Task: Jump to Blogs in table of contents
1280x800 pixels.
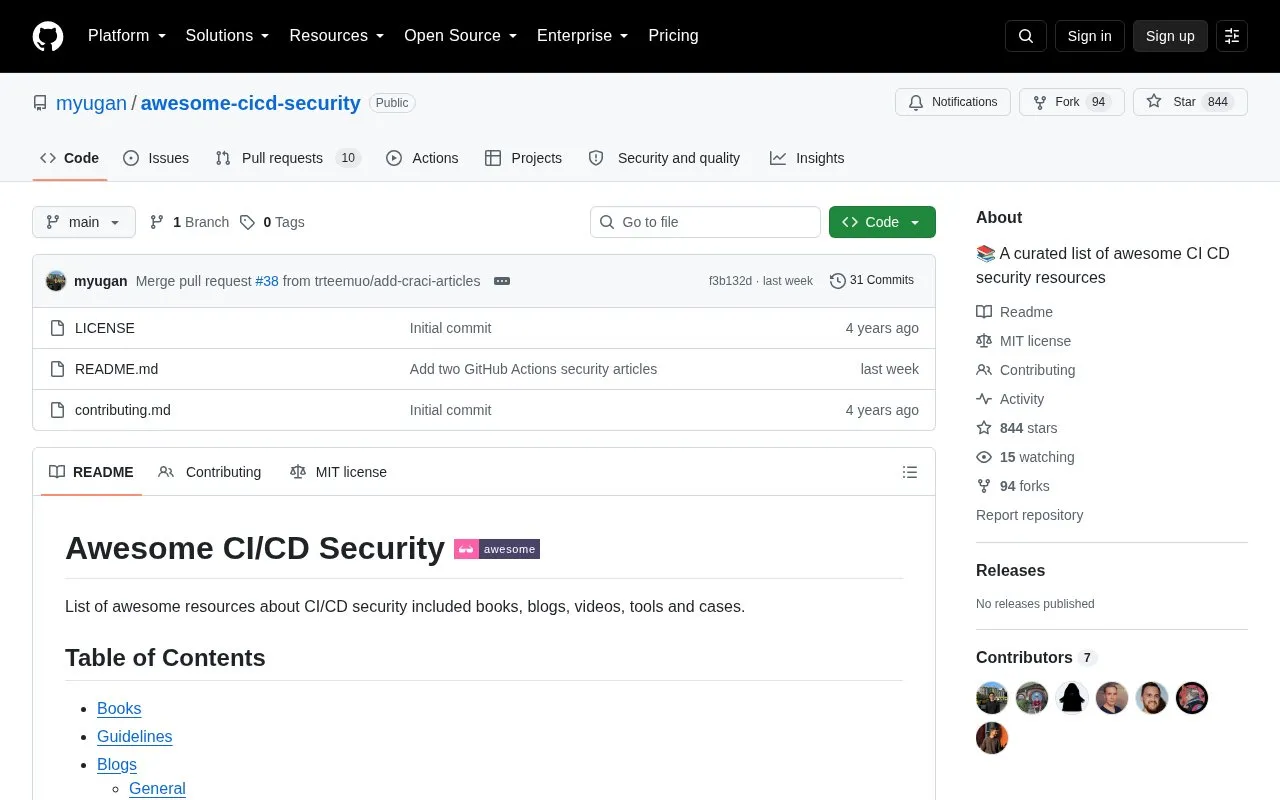Action: tap(117, 764)
